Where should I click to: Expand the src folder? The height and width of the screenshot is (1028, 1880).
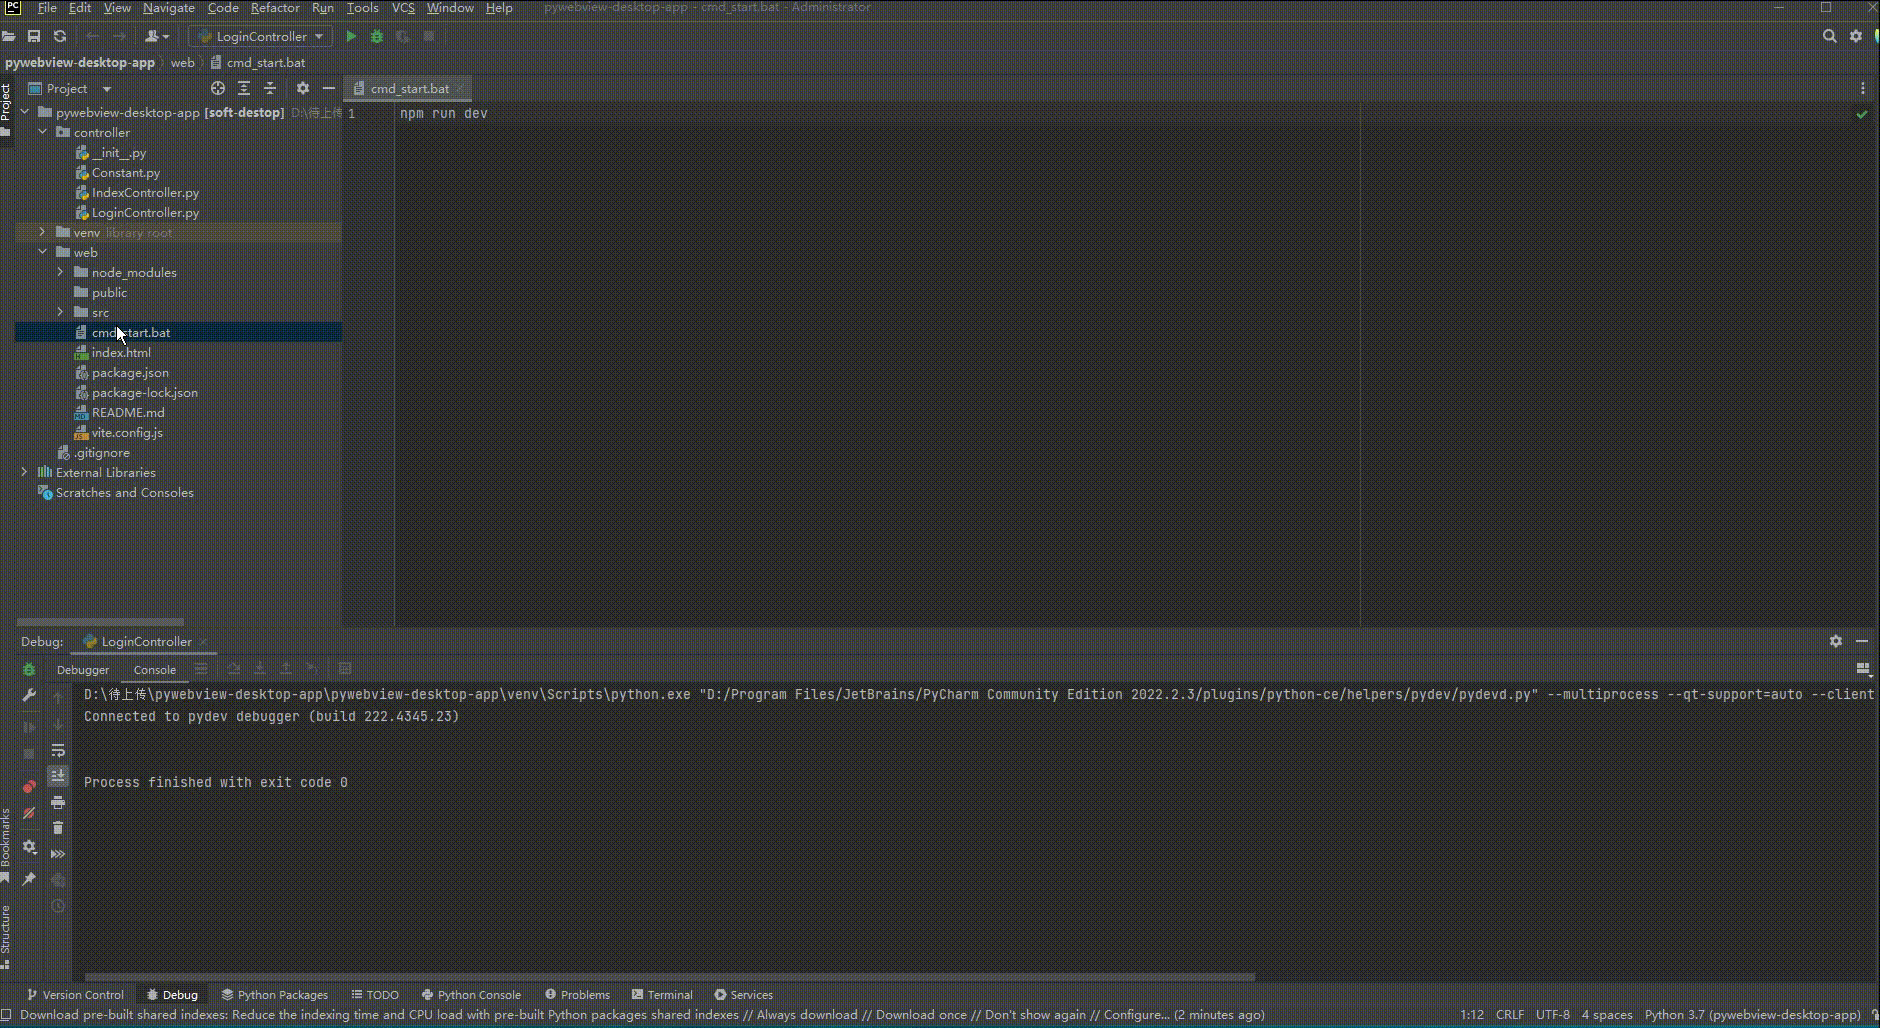[61, 312]
